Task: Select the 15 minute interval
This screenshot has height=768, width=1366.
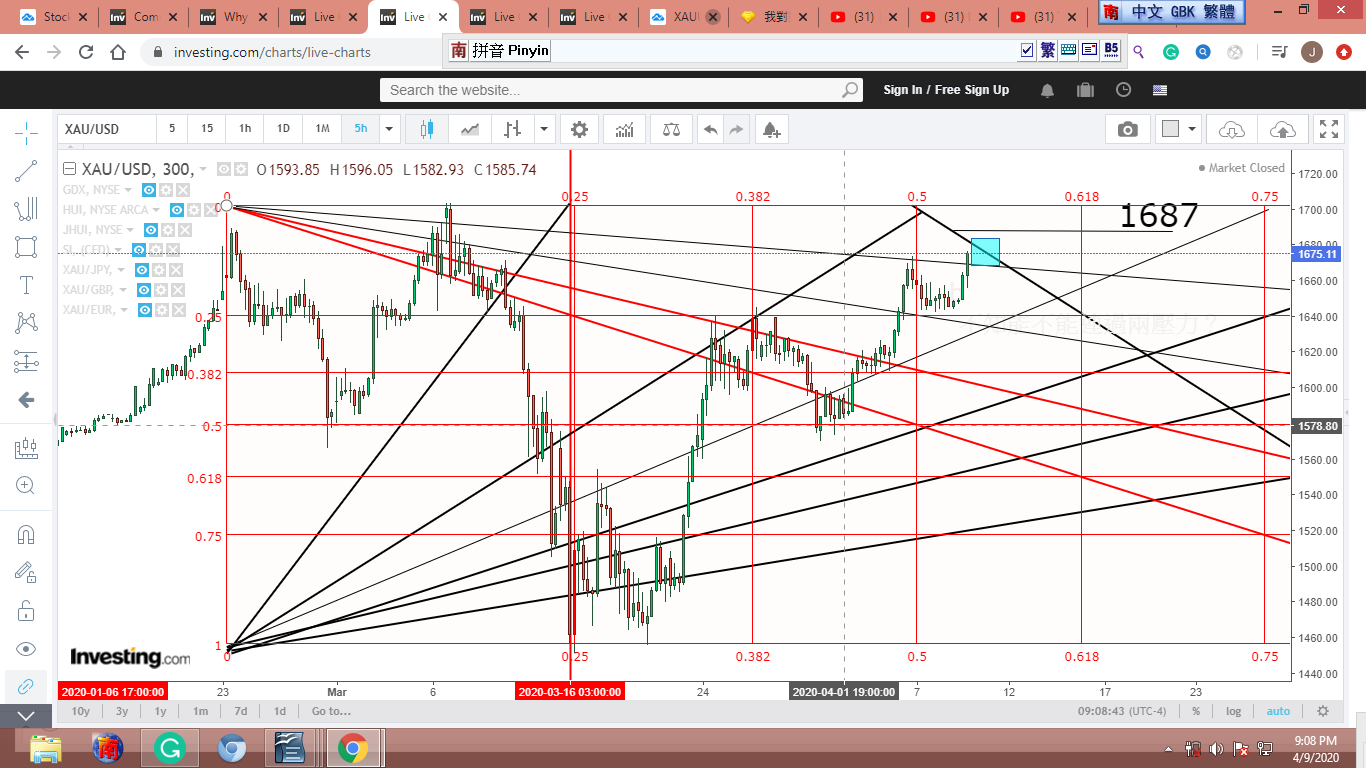Action: click(207, 129)
